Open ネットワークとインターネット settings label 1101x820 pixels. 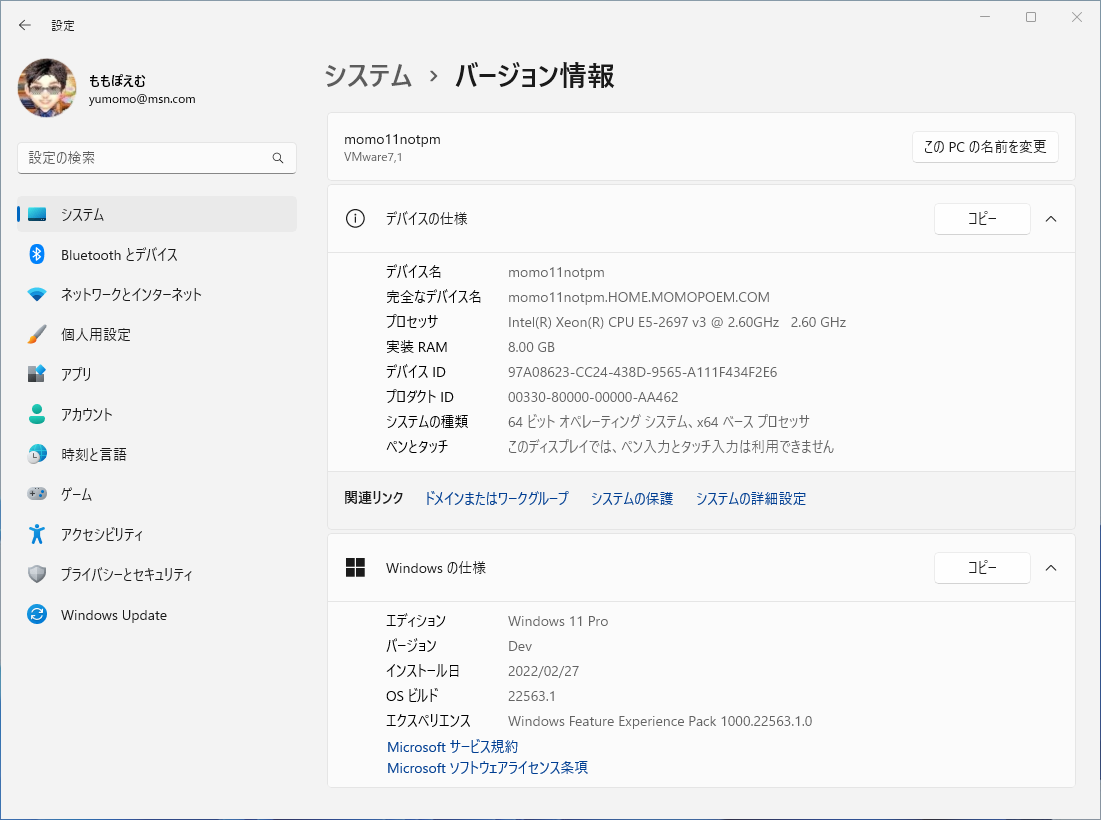tap(131, 295)
